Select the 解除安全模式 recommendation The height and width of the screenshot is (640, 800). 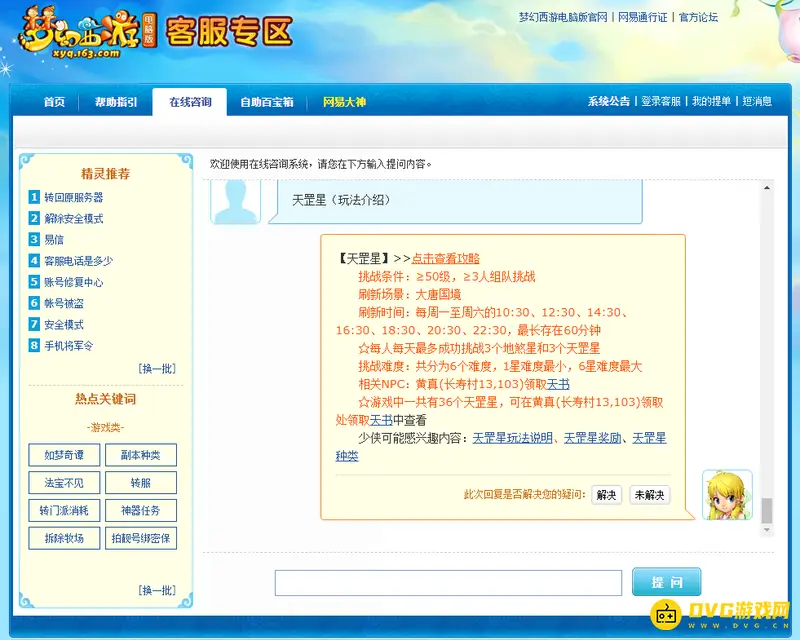coord(73,219)
